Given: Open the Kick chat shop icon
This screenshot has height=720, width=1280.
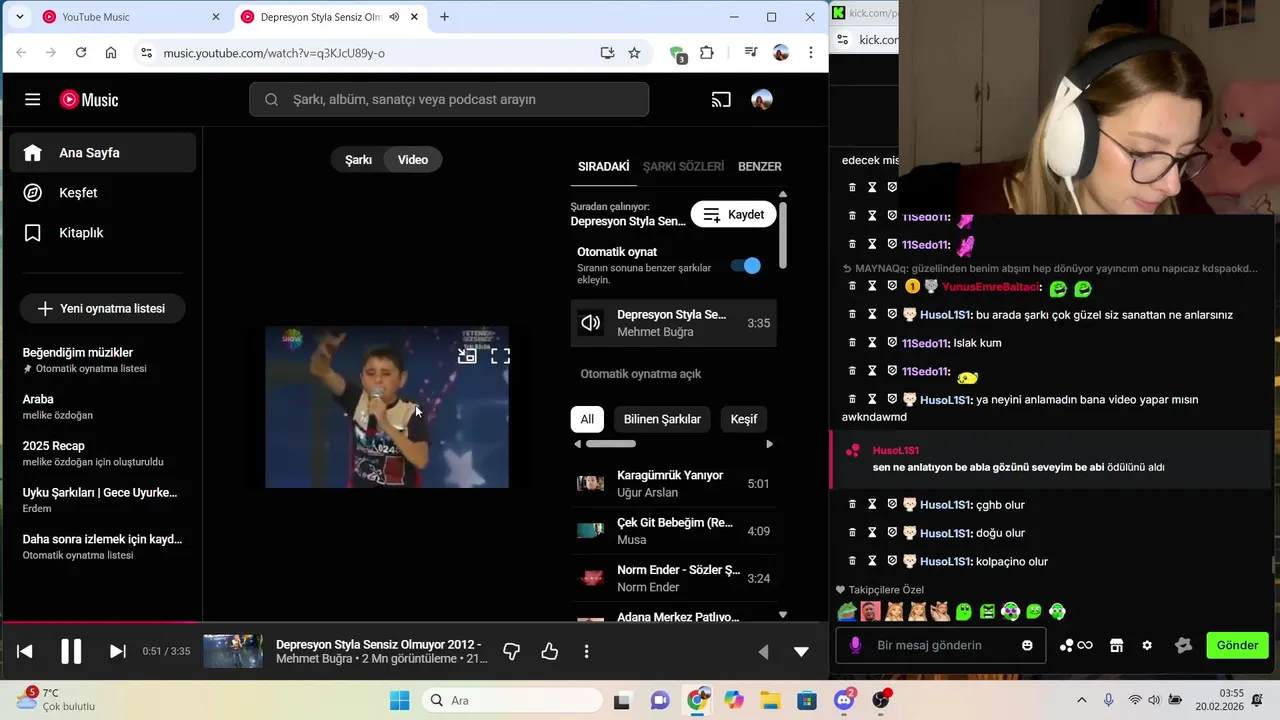Looking at the screenshot, I should tap(1116, 645).
